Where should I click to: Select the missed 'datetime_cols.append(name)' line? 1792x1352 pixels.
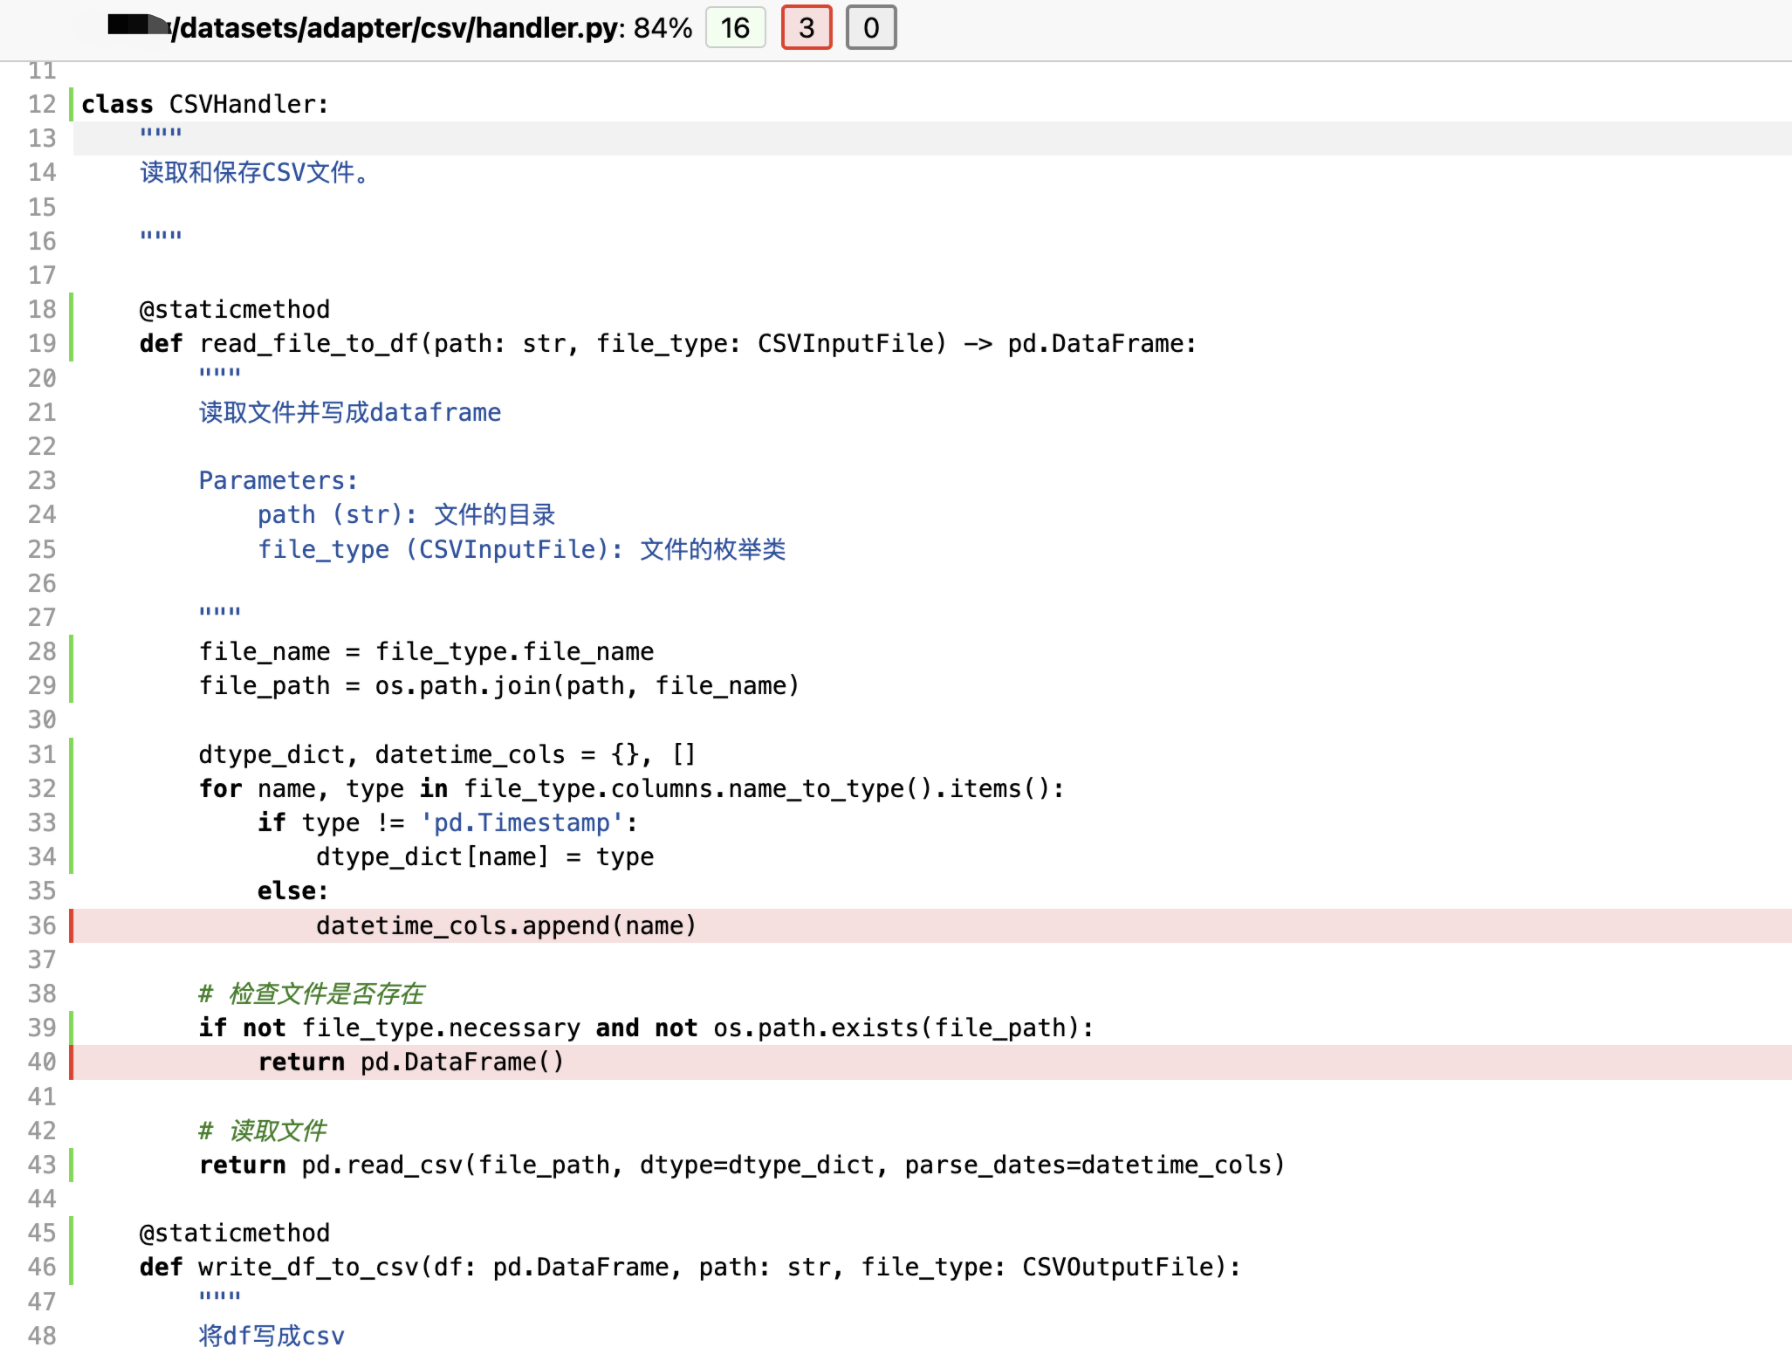tap(506, 926)
